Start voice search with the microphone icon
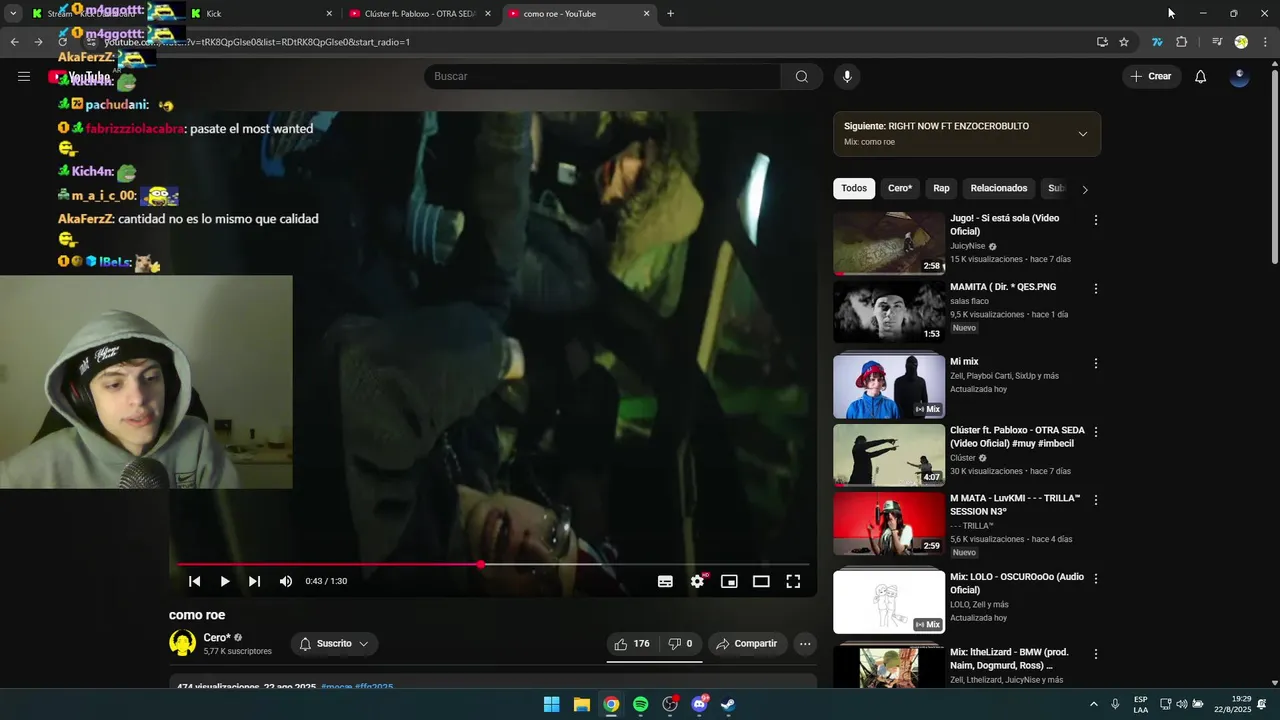Viewport: 1280px width, 720px height. tap(847, 76)
